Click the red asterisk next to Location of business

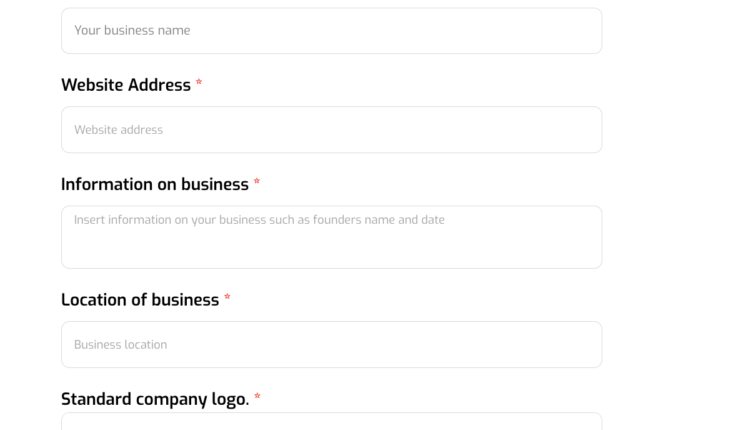[x=227, y=299]
